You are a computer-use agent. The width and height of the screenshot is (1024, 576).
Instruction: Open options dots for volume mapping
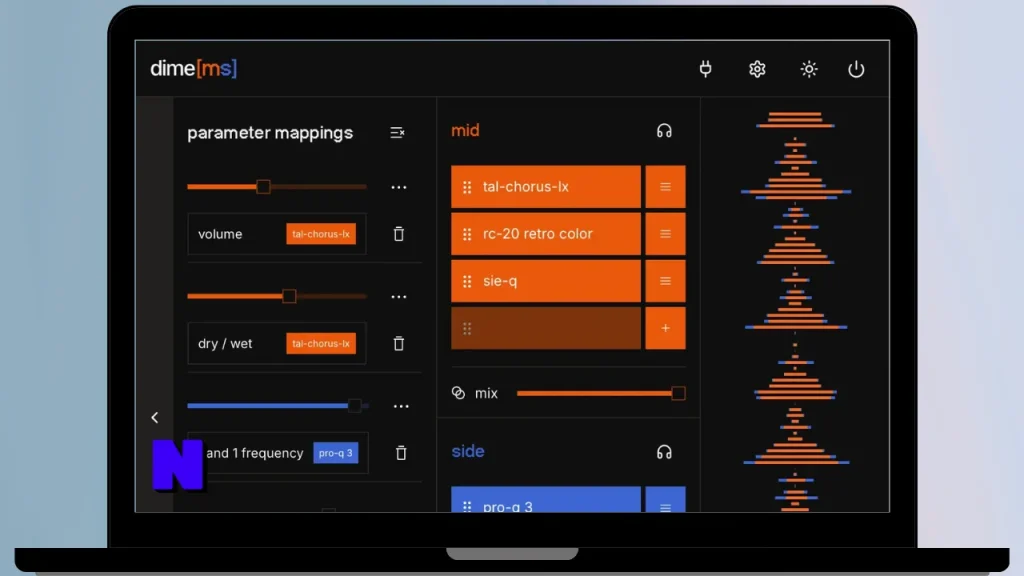398,187
